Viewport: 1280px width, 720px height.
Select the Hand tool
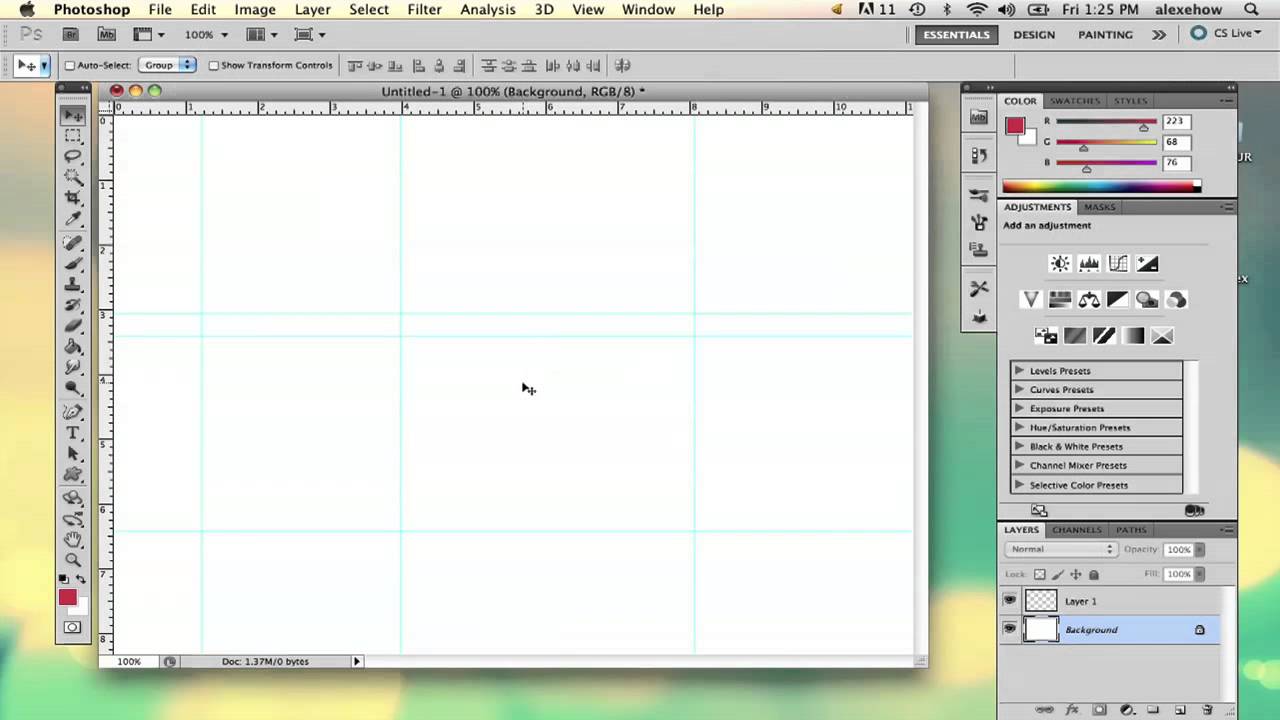(x=73, y=540)
